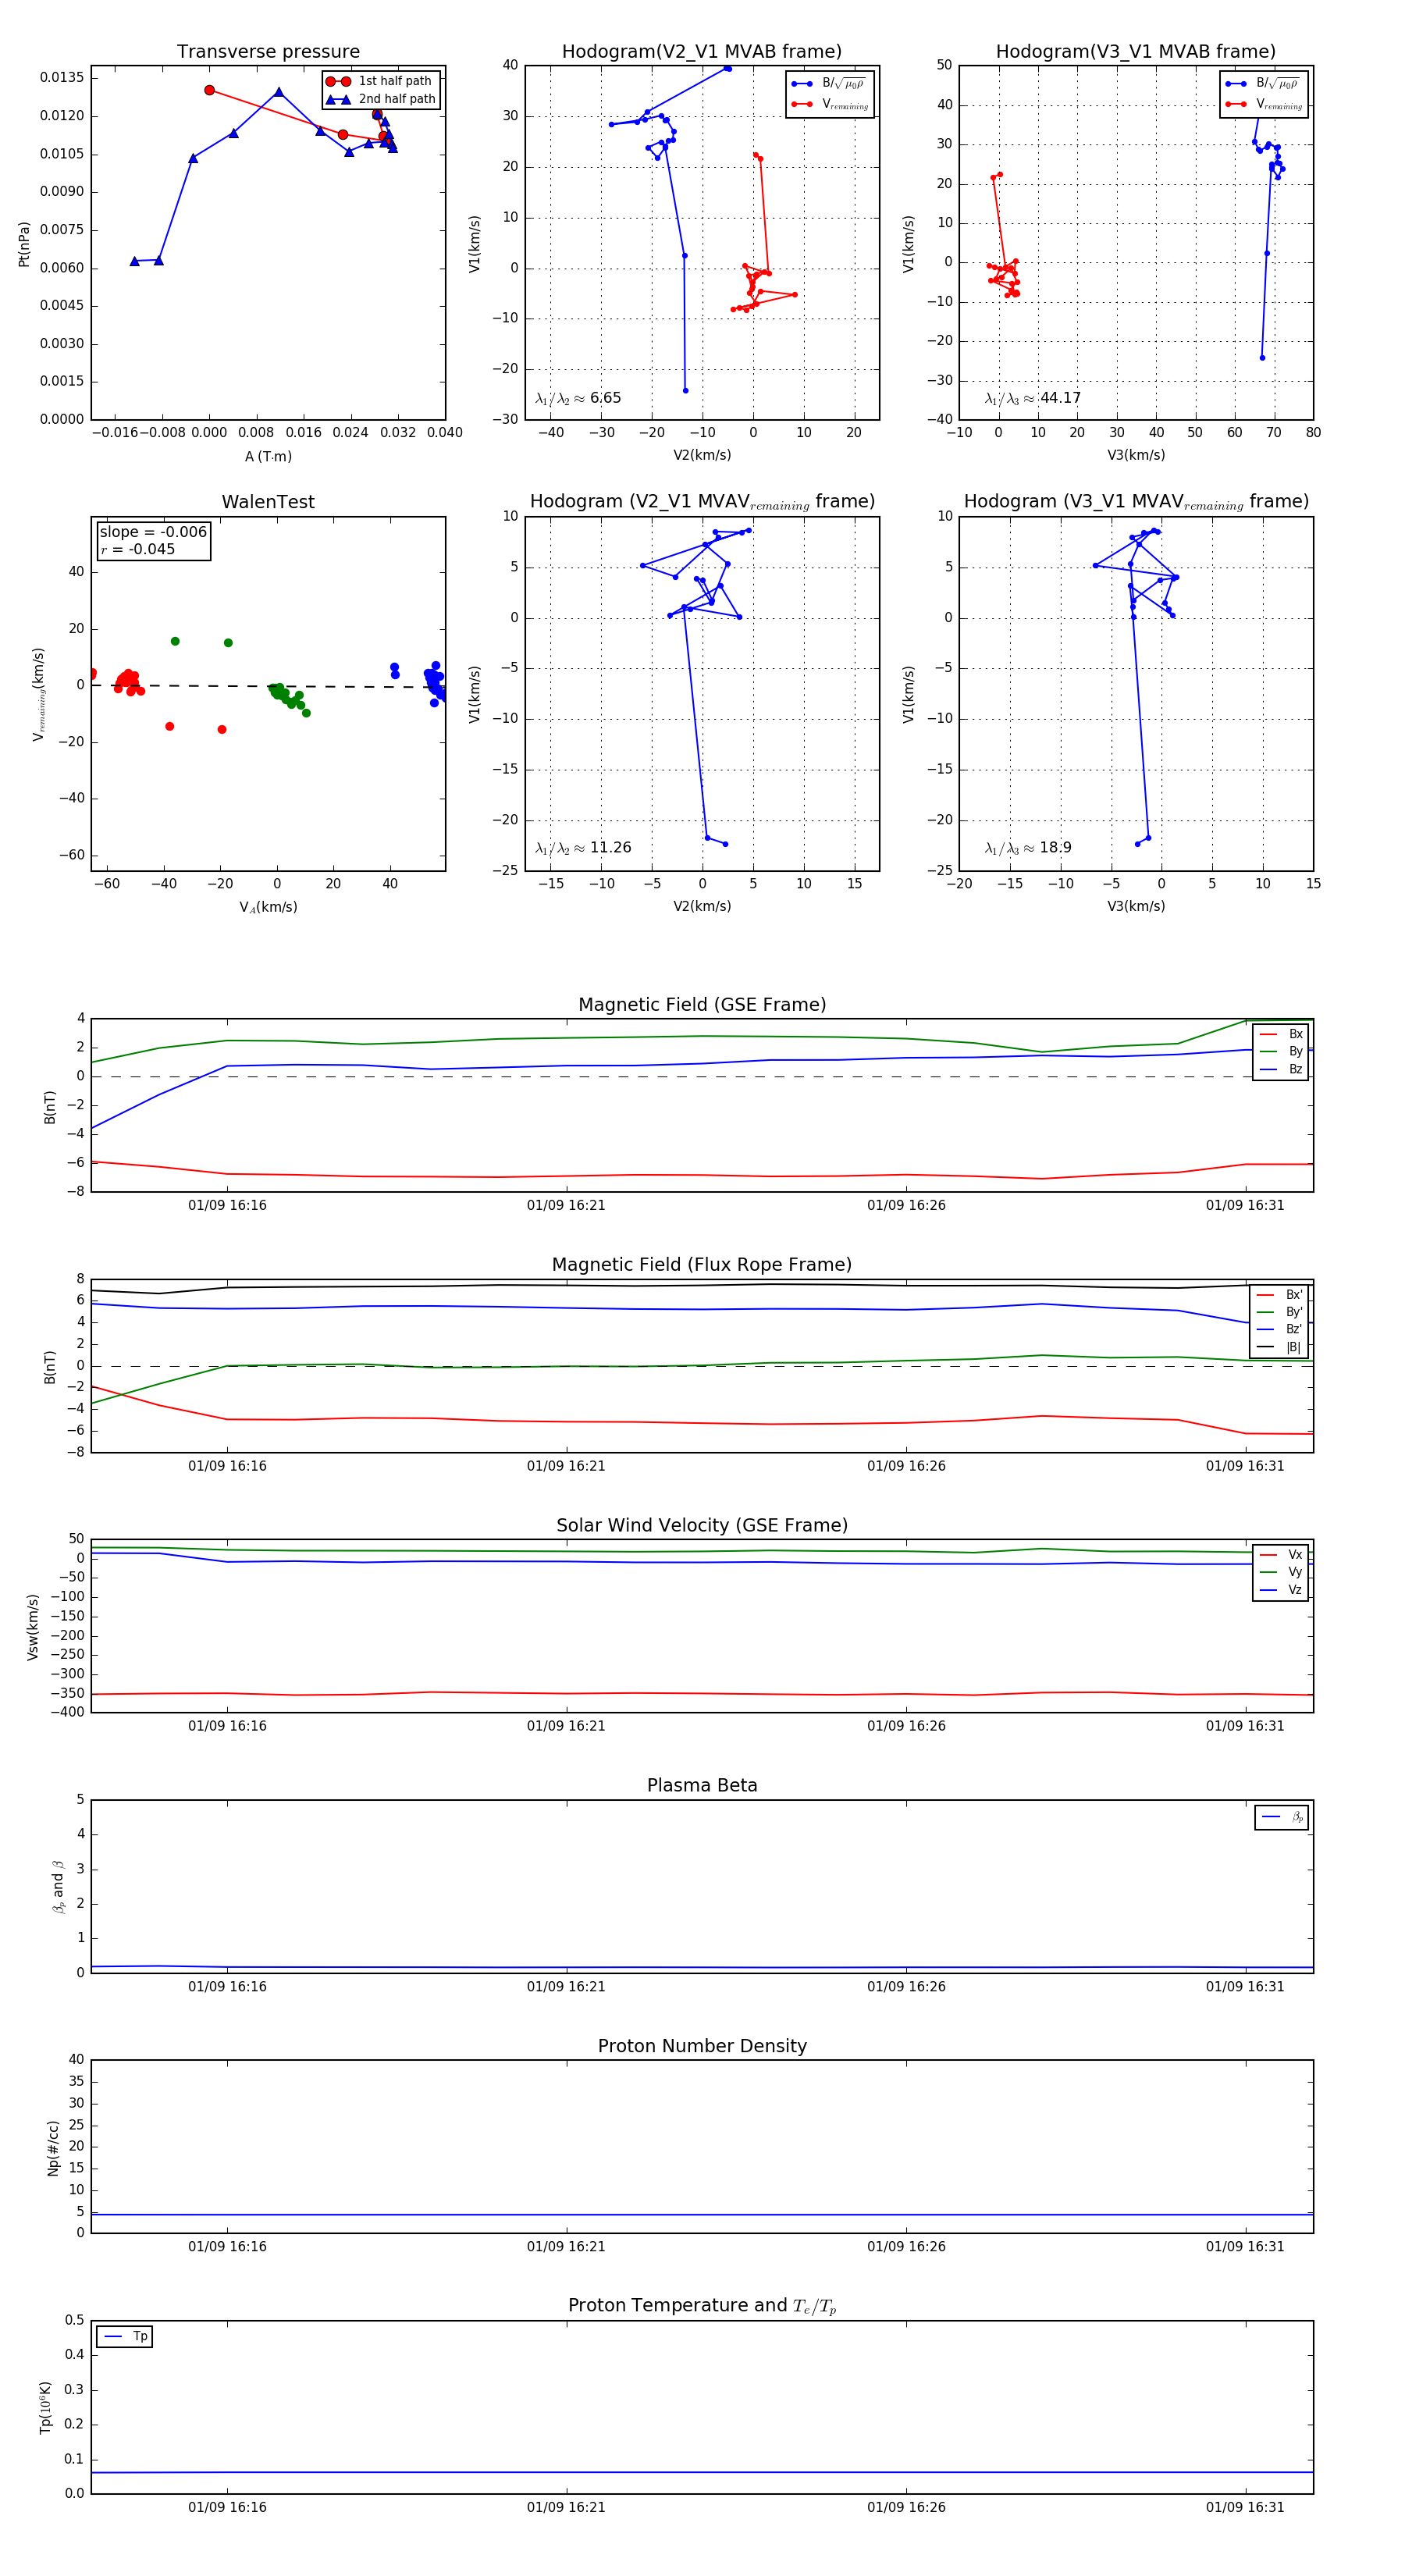Click the "Hodogram(V3_V1 MVAB frame)" title
This screenshot has width=1405, height=2576.
pos(1135,52)
